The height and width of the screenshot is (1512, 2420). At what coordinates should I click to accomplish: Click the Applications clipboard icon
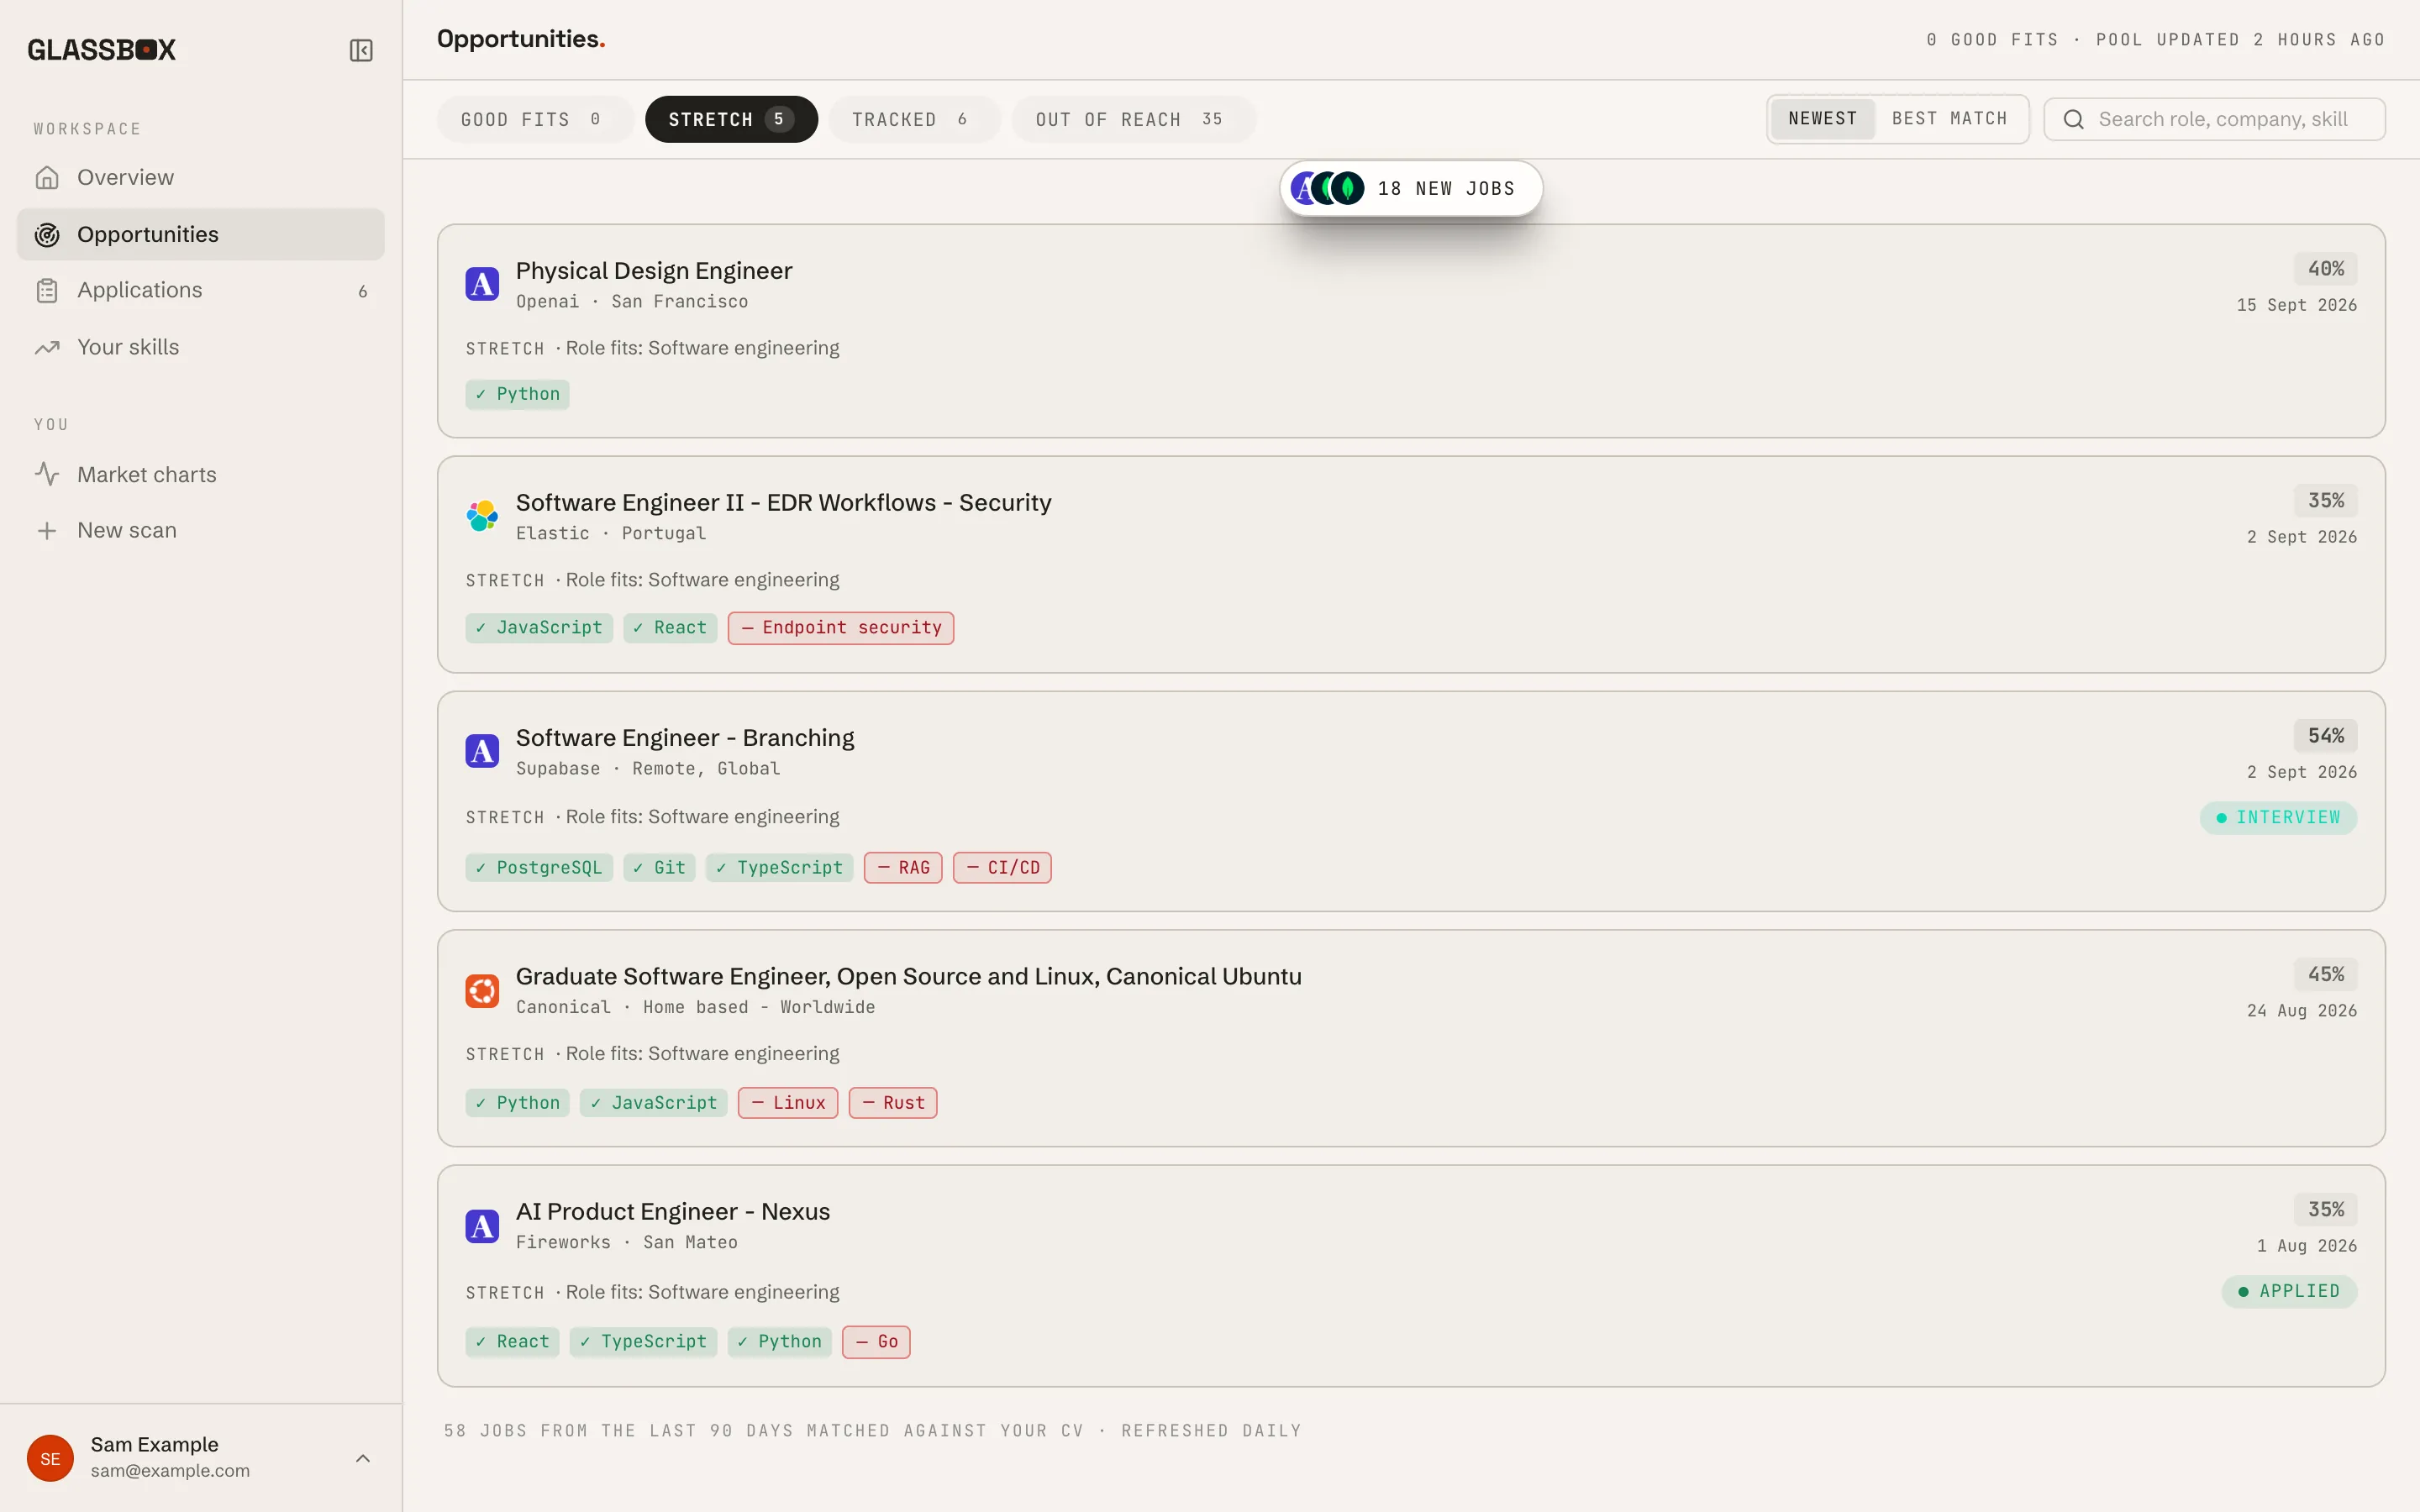[x=47, y=290]
